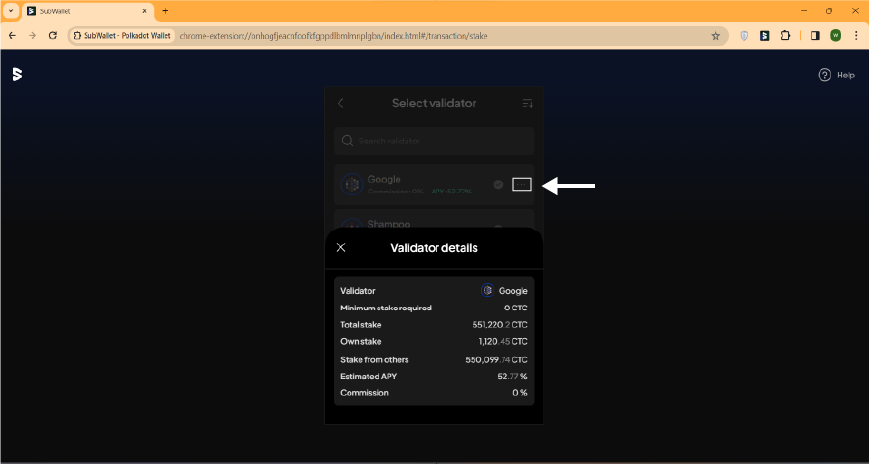Open Help in the top right
Image resolution: width=869 pixels, height=464 pixels.
[836, 75]
